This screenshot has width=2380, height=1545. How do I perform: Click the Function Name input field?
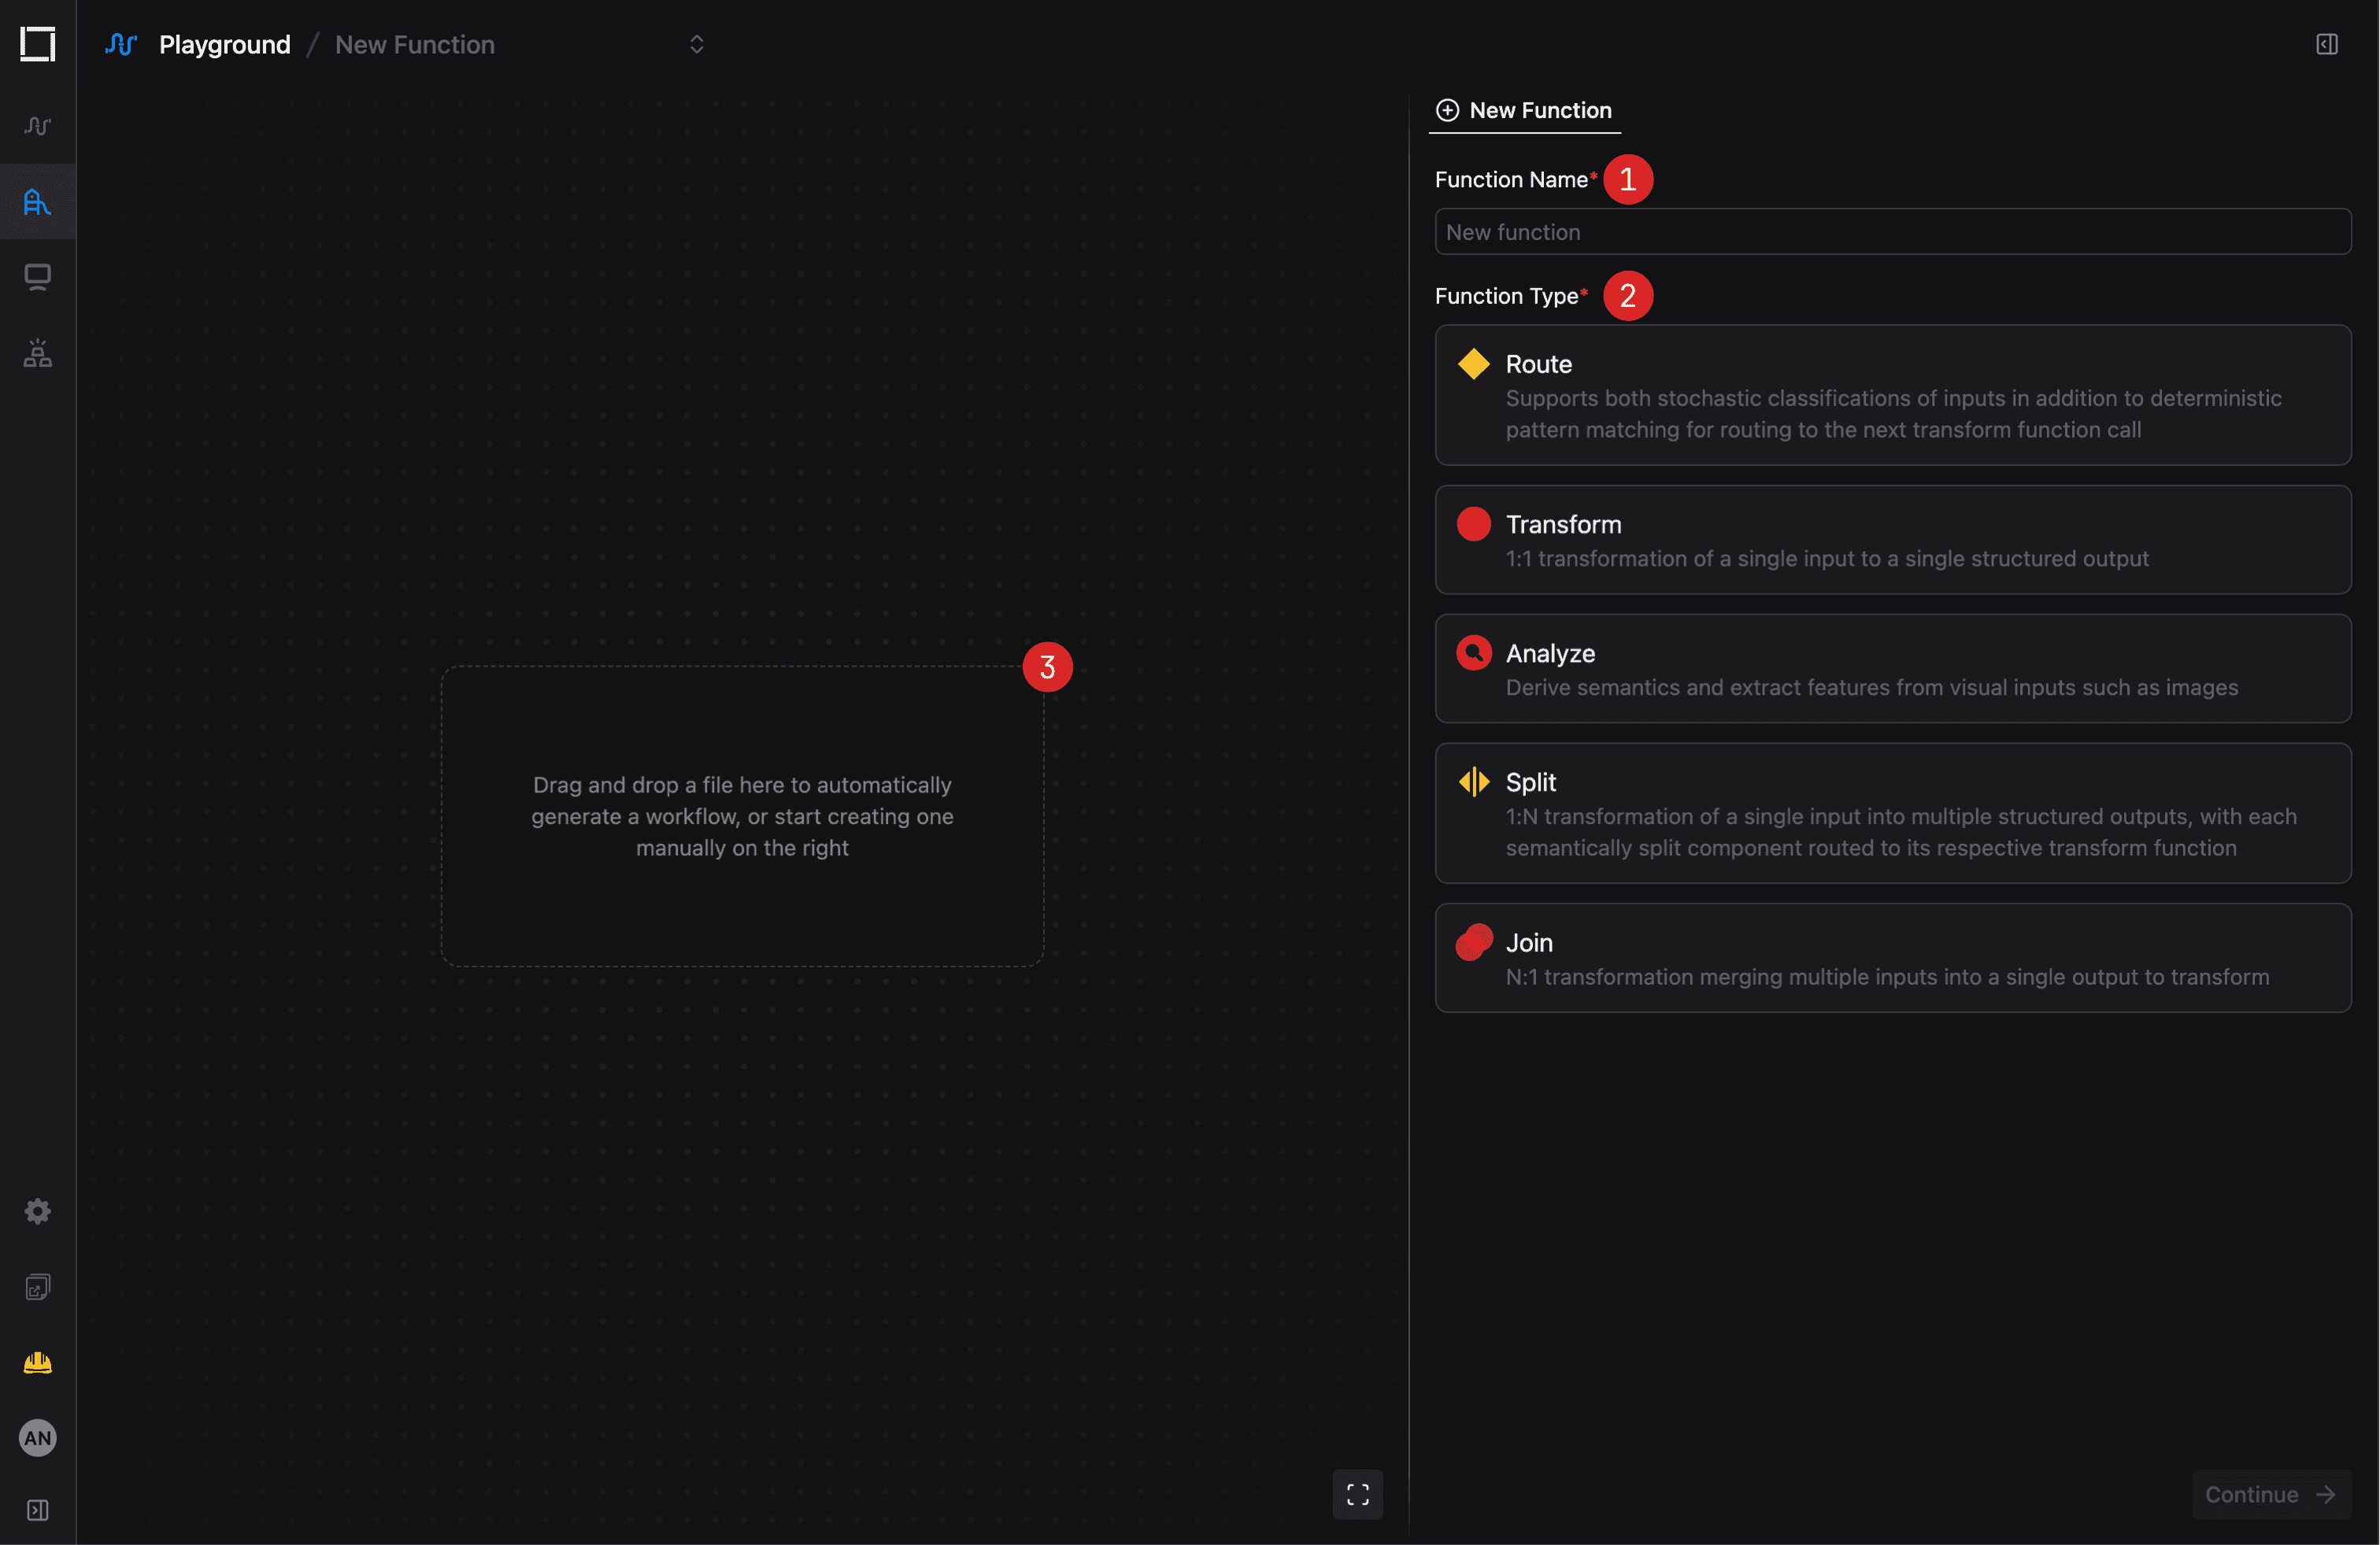pos(1890,232)
